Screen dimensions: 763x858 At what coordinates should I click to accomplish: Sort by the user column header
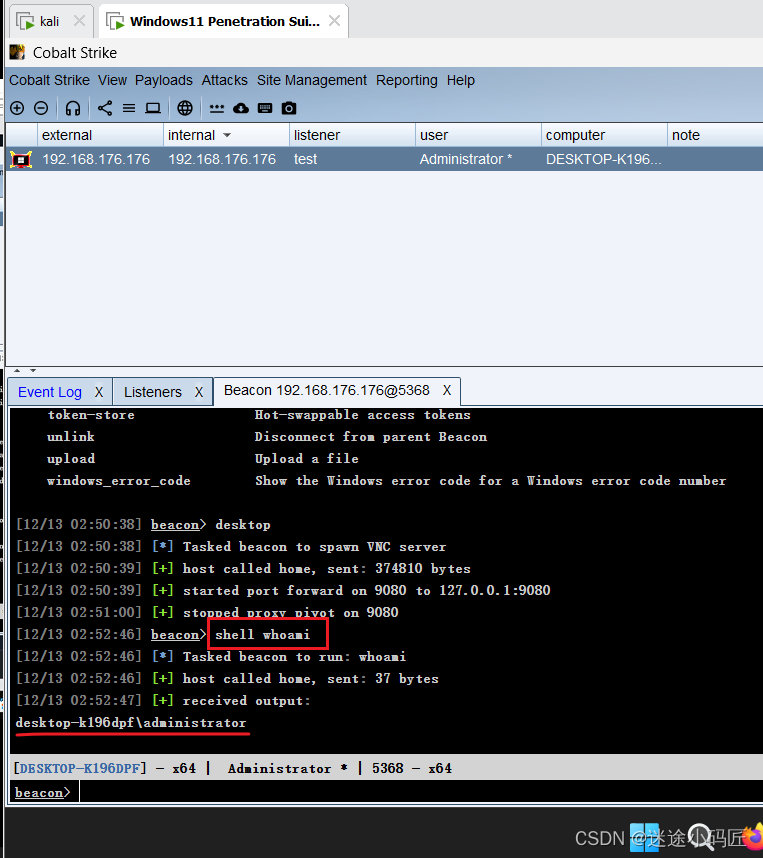478,135
